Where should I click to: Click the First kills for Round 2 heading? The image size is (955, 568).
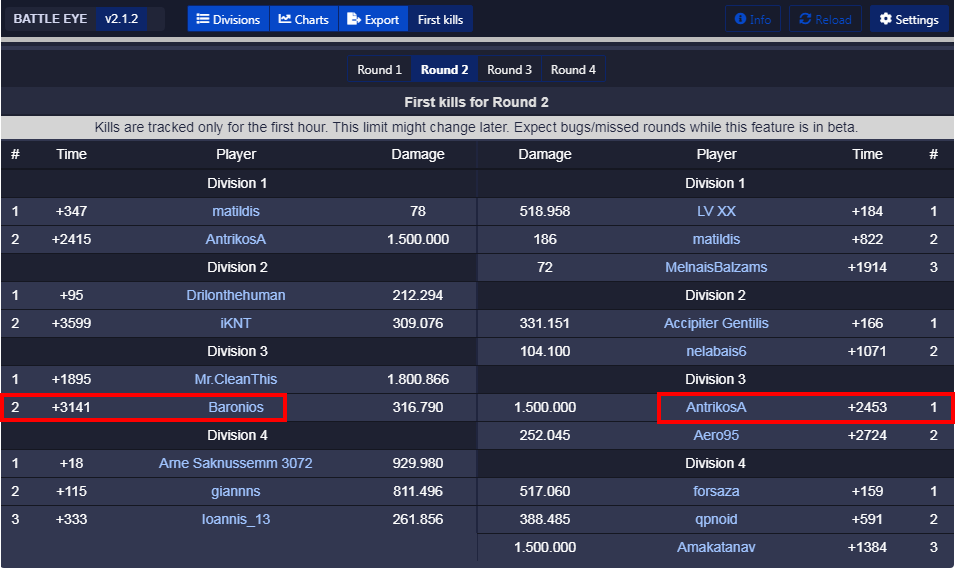point(476,102)
